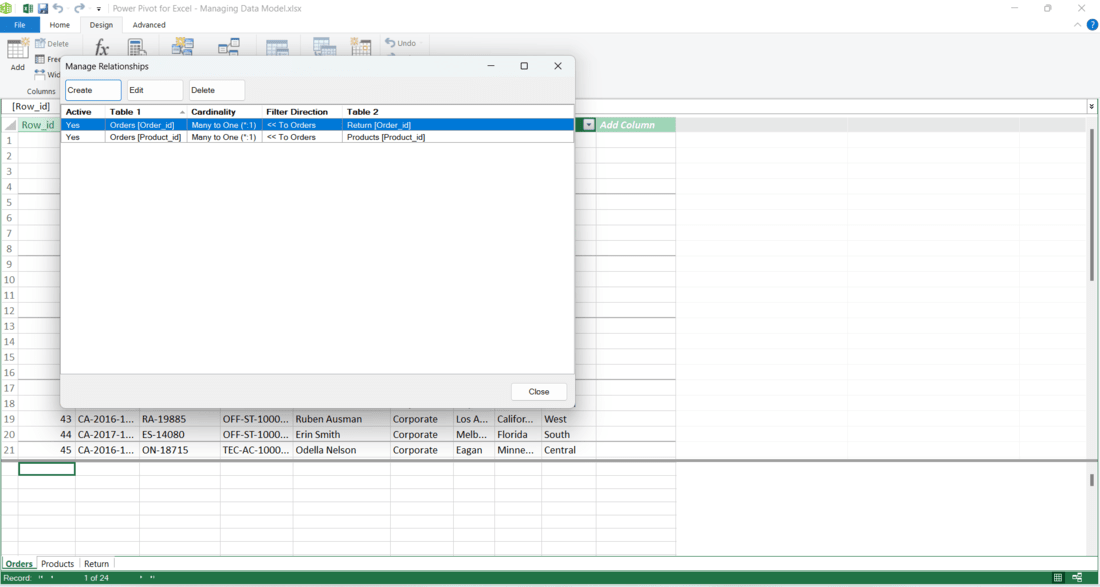The image size is (1100, 587).
Task: Click the Add column ribbon icon
Action: tap(18, 50)
